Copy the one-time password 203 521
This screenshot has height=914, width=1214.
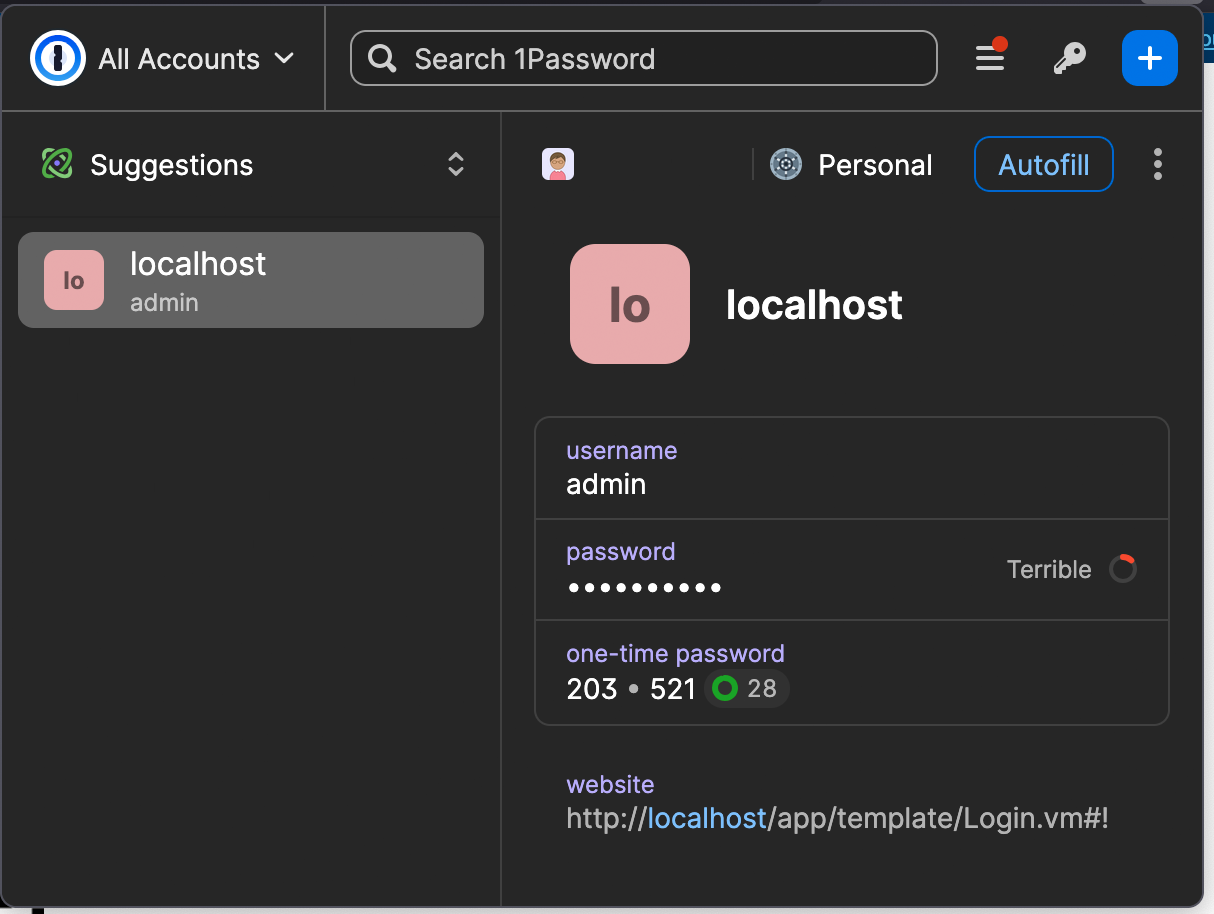630,688
